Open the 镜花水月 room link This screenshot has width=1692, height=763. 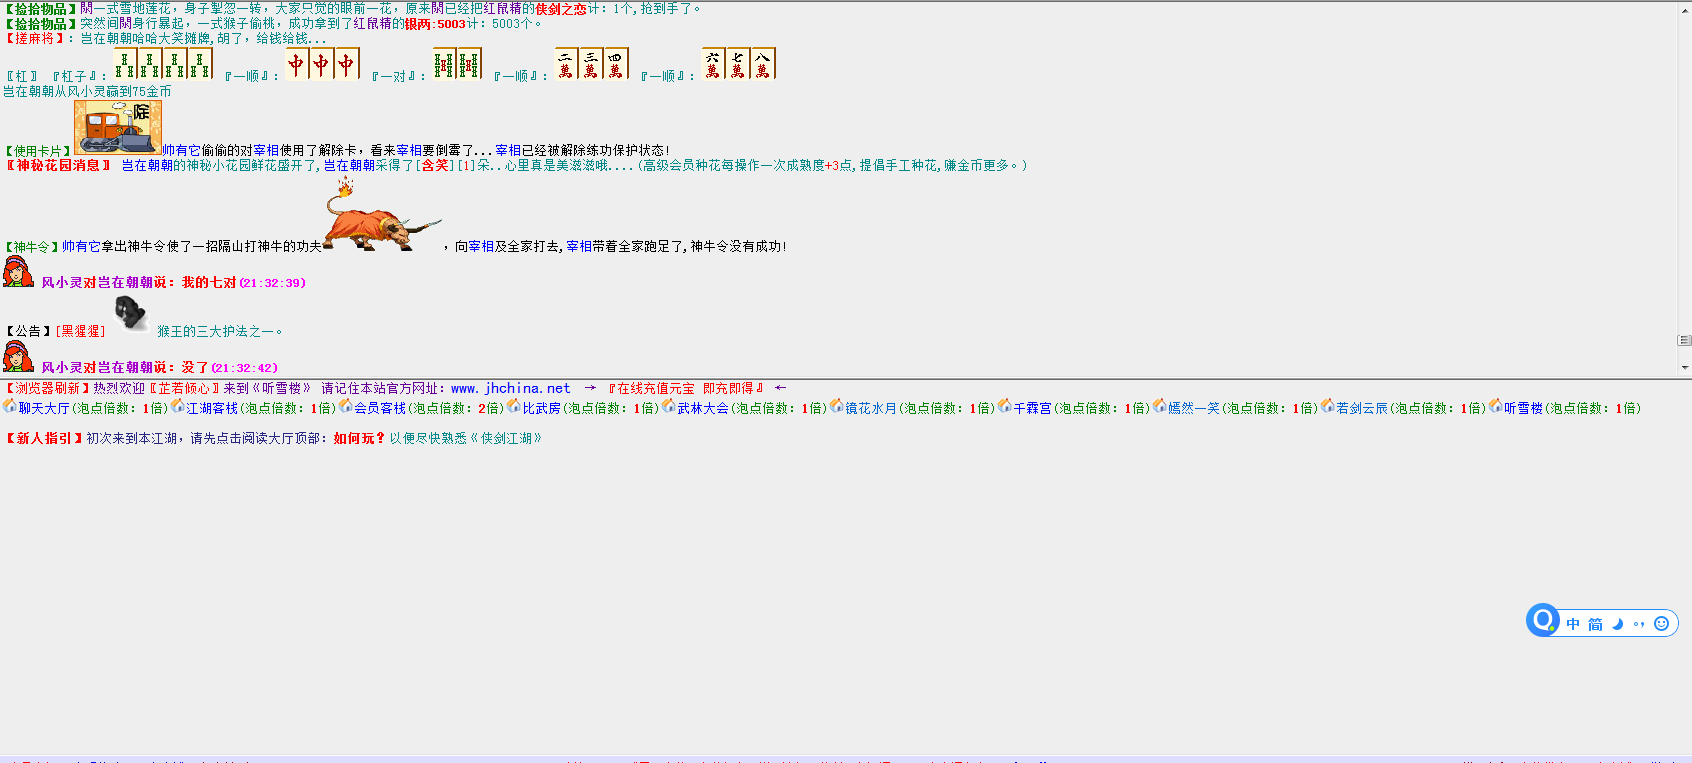(871, 408)
